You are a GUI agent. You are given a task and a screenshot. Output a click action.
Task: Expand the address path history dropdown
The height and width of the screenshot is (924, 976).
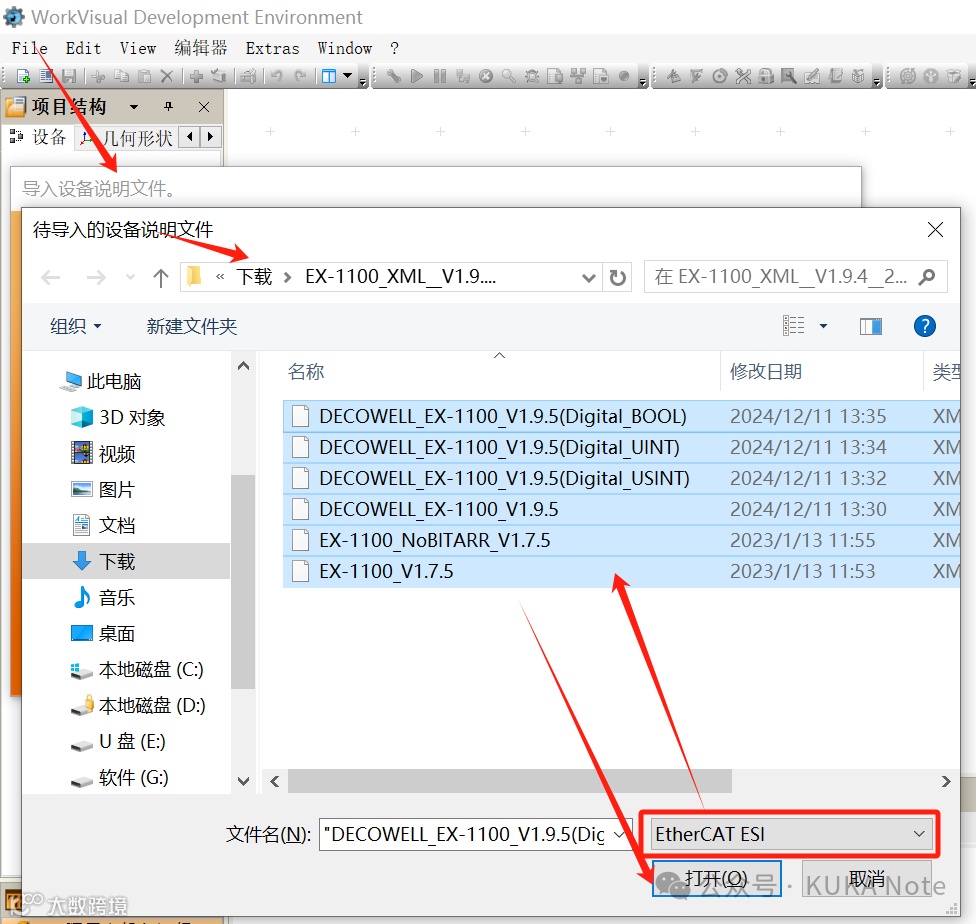click(x=588, y=277)
